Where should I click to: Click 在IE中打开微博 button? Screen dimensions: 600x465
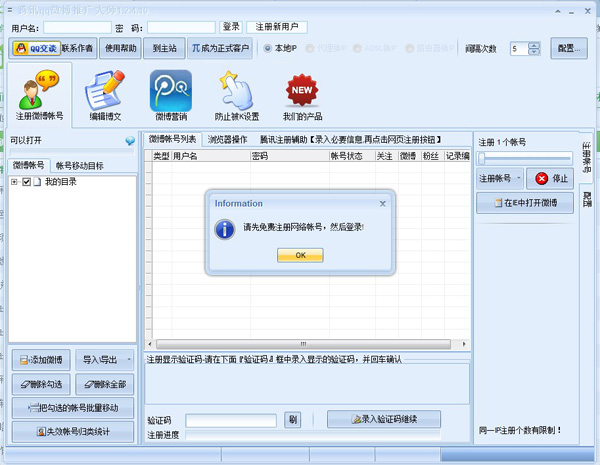(525, 203)
